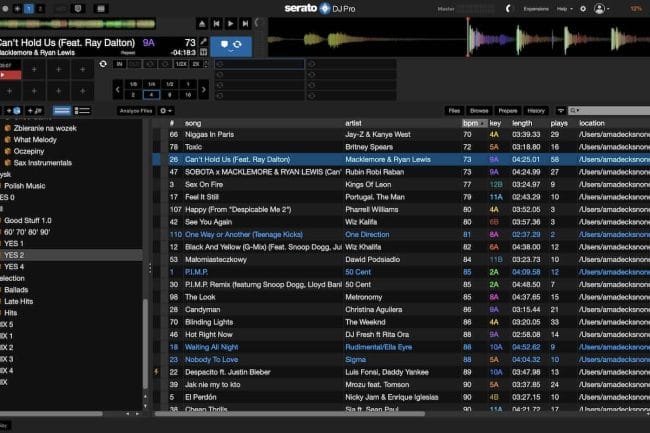Click the library horizontal scrollbar
The height and width of the screenshot is (433, 650).
(x=290, y=414)
